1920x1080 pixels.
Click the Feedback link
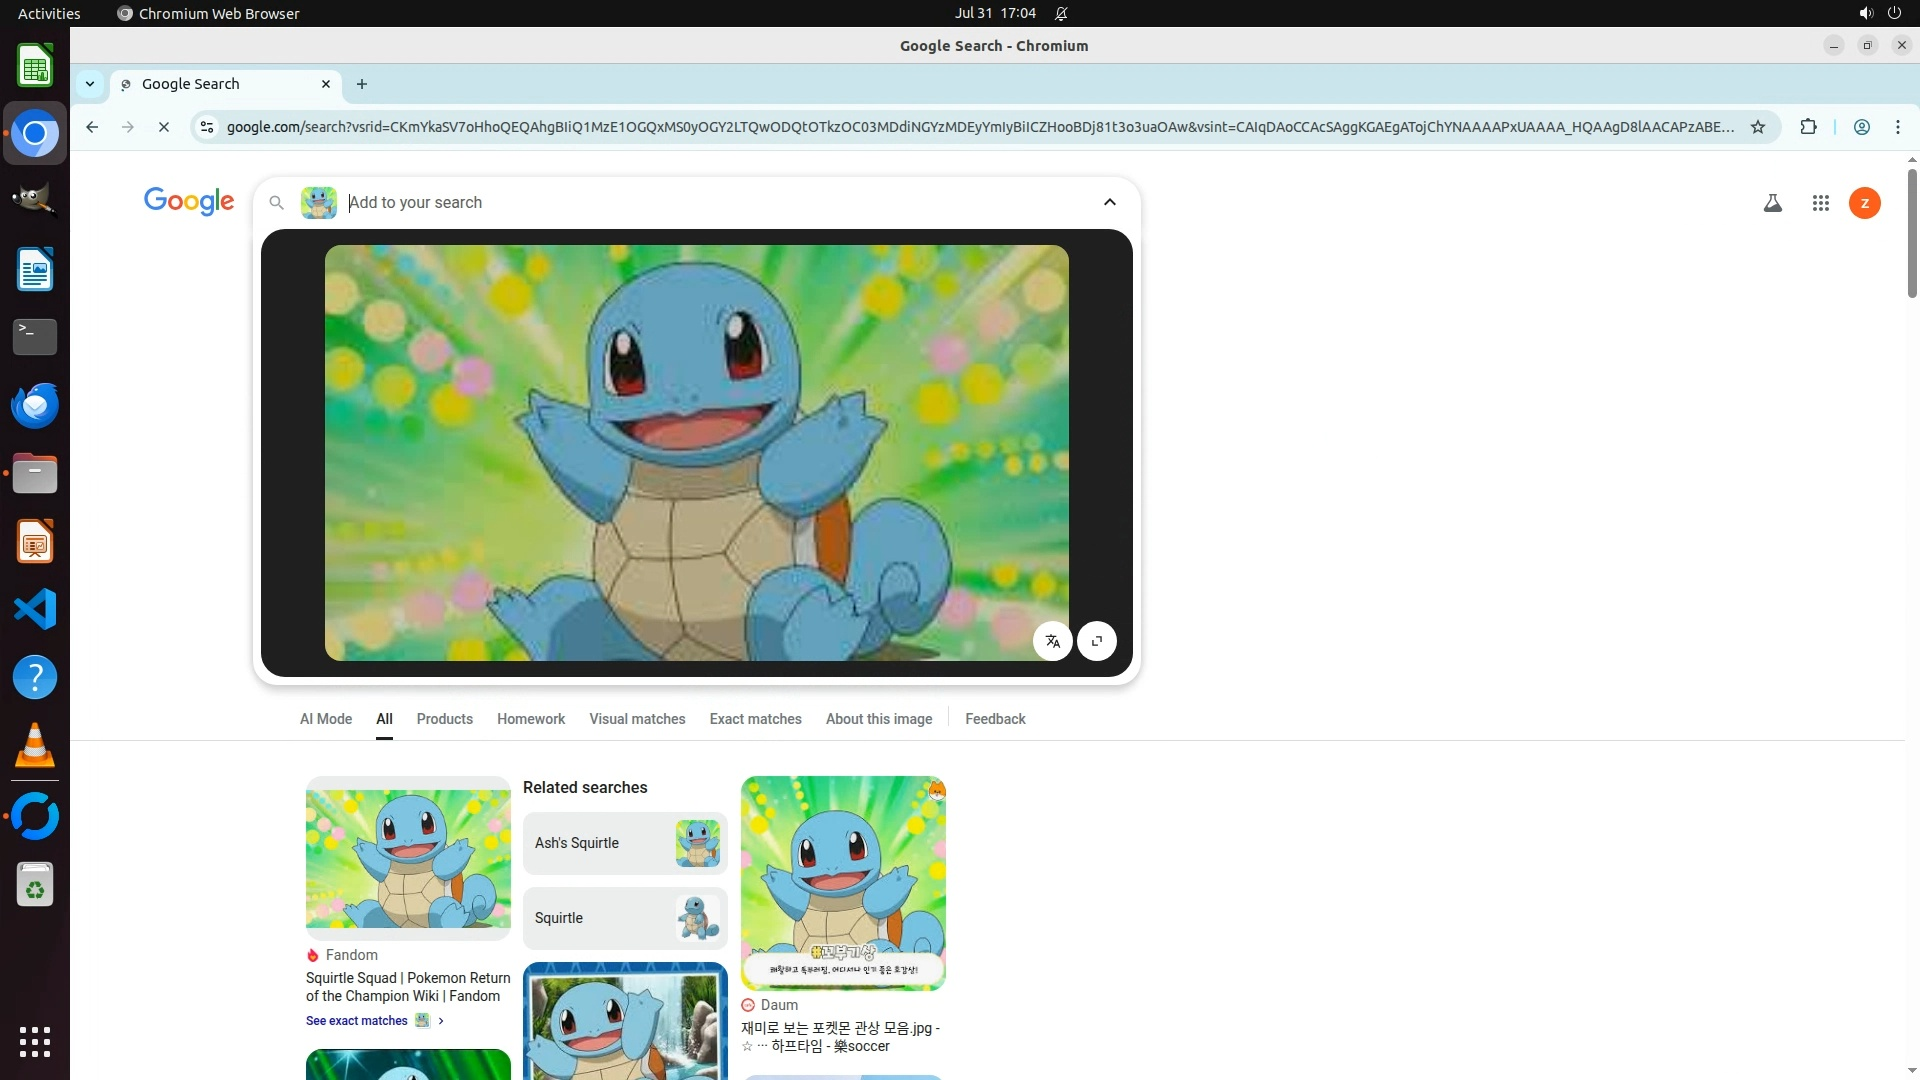tap(994, 719)
